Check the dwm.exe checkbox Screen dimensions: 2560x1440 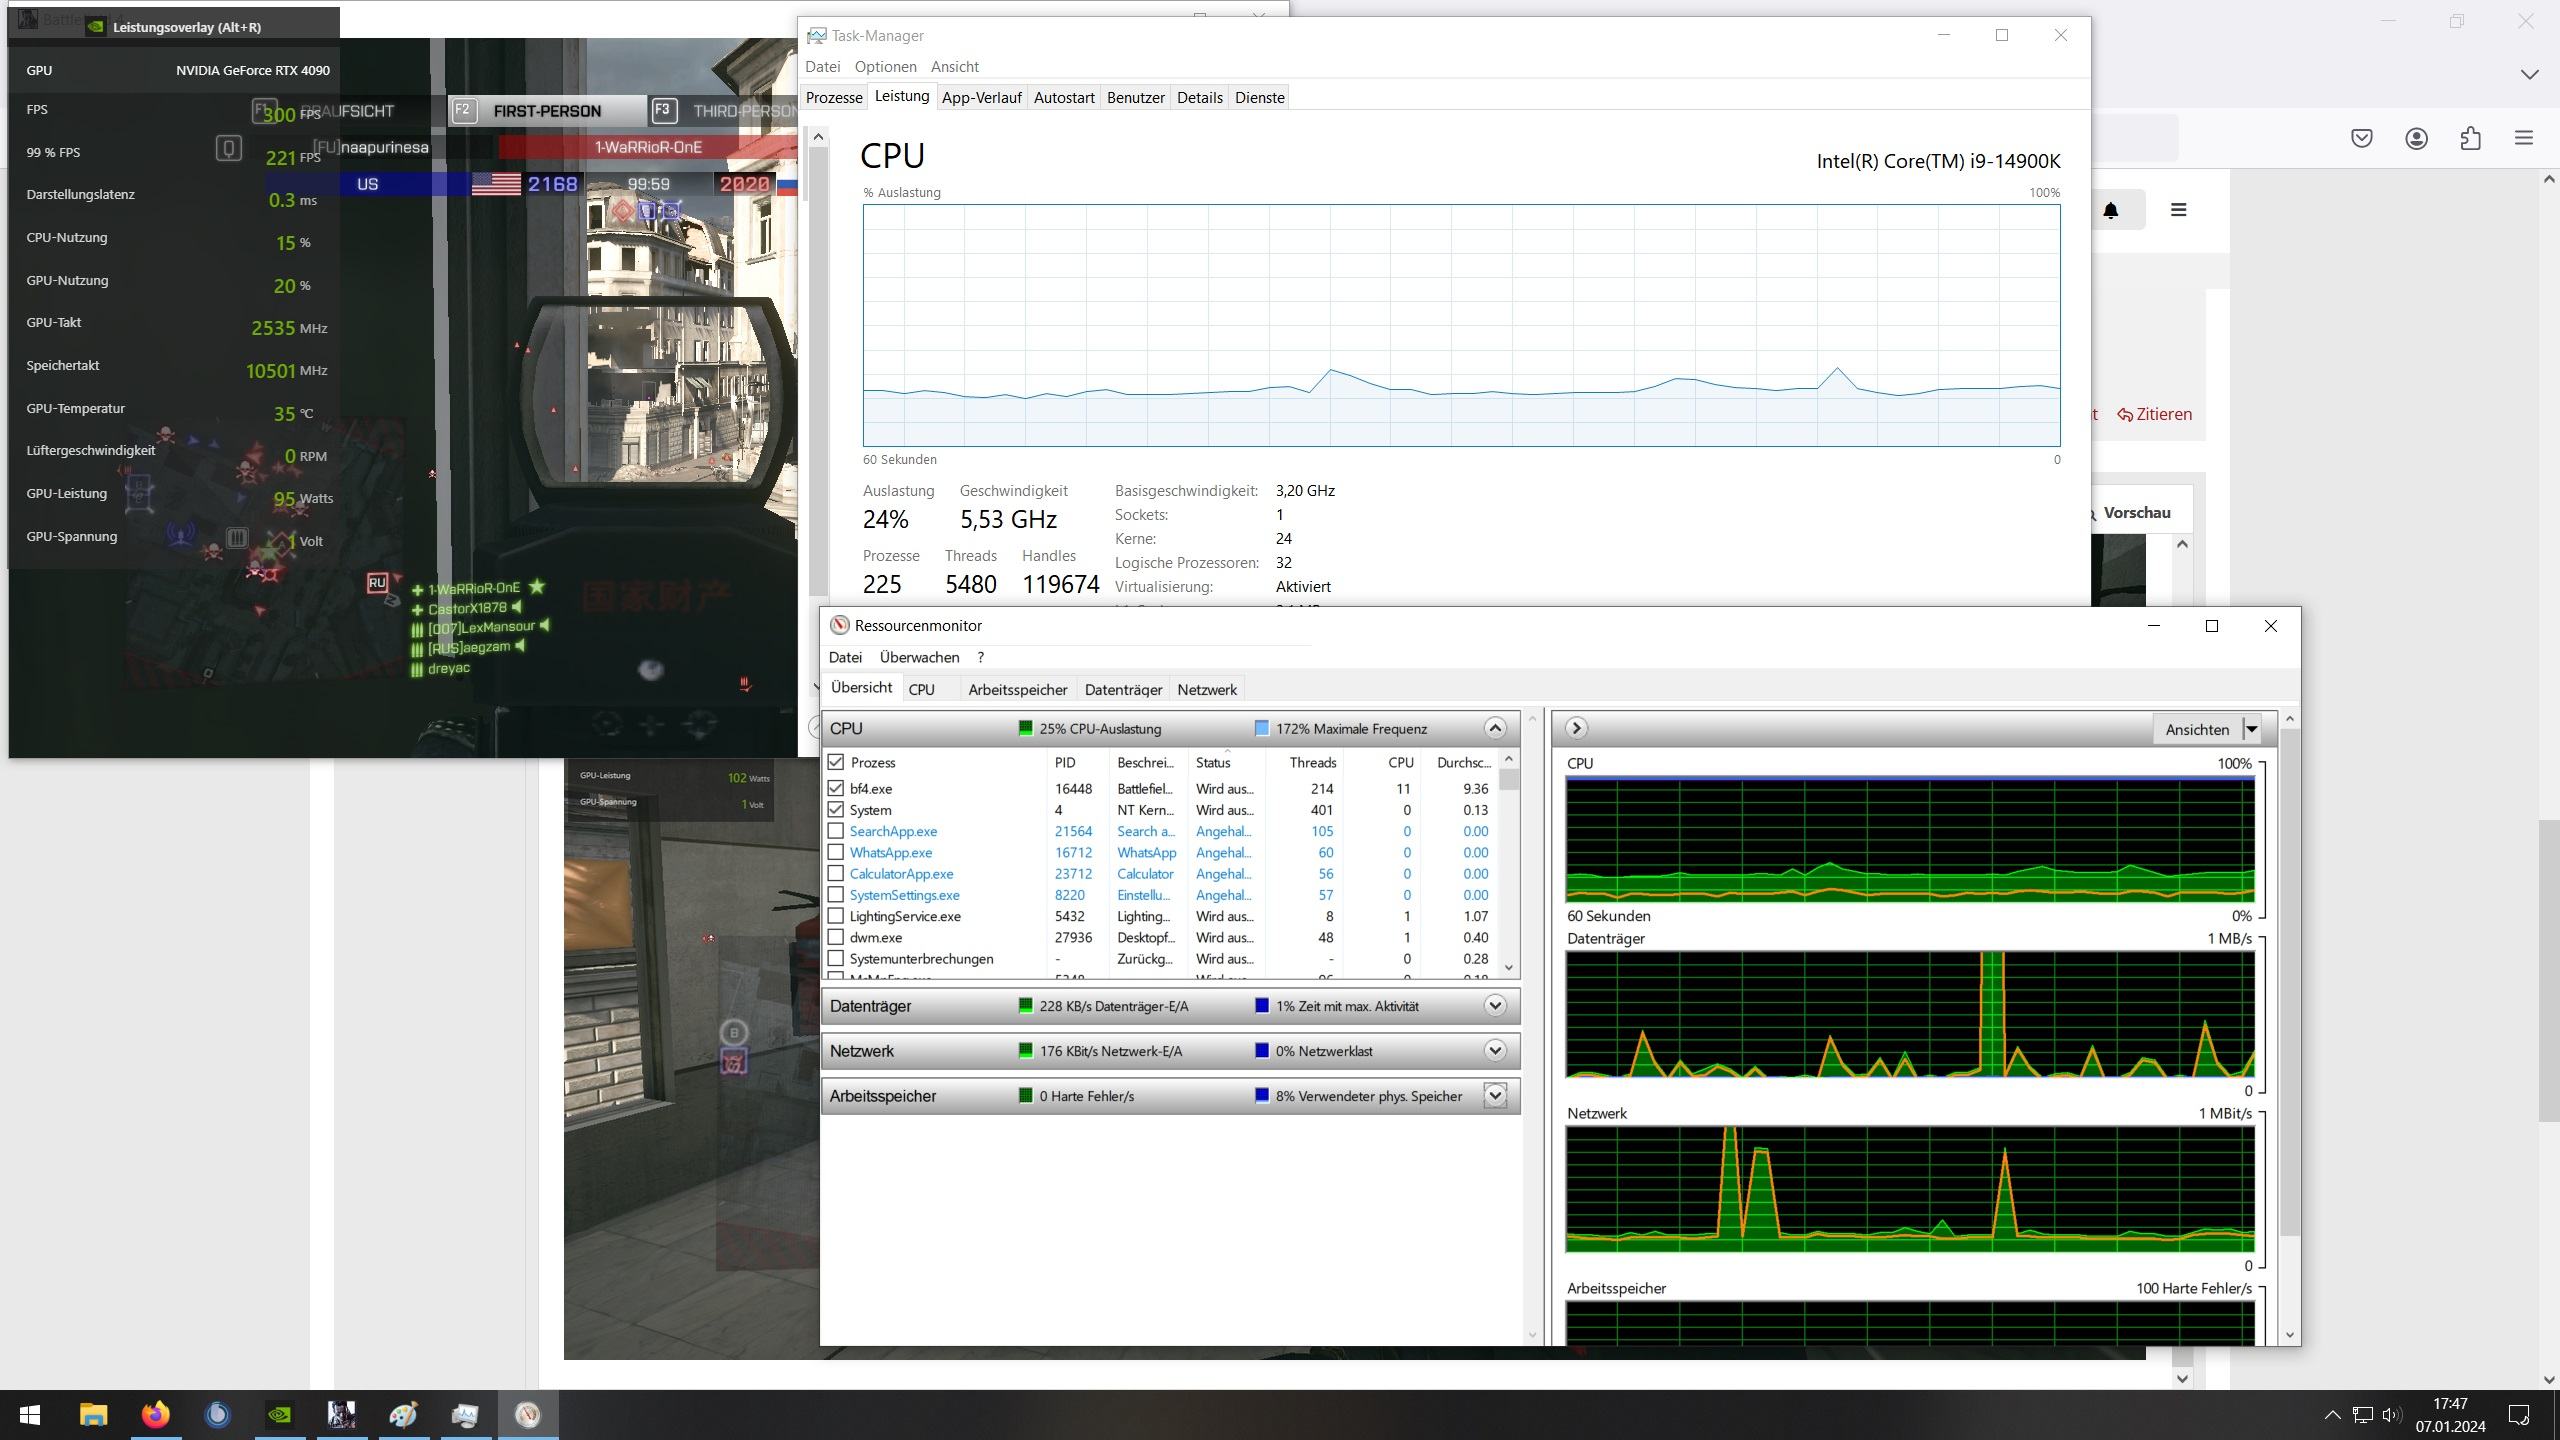pos(836,937)
